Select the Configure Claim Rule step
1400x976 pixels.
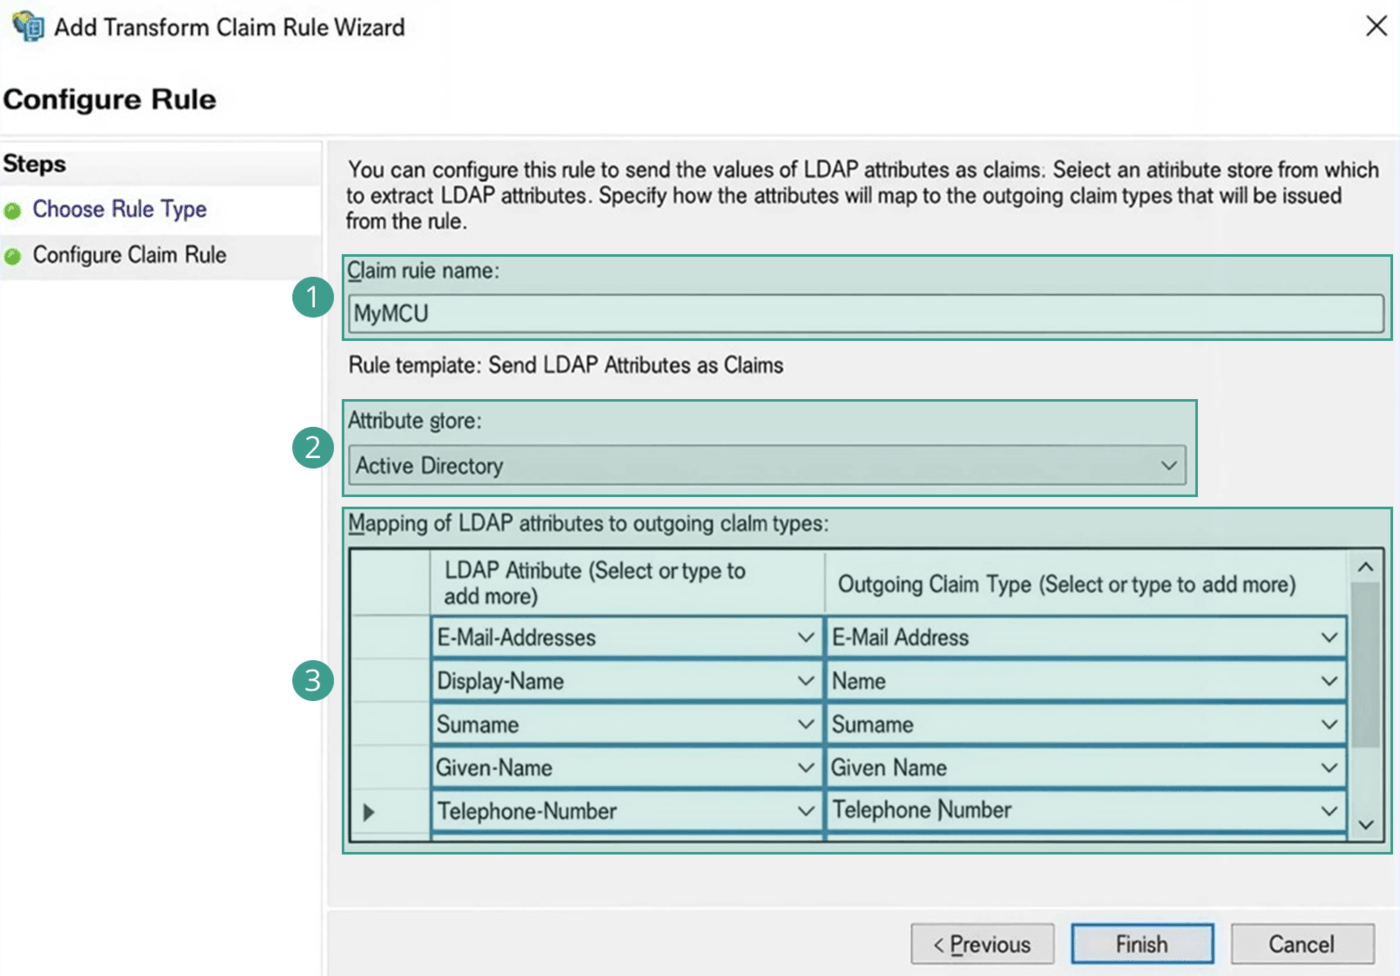(129, 256)
